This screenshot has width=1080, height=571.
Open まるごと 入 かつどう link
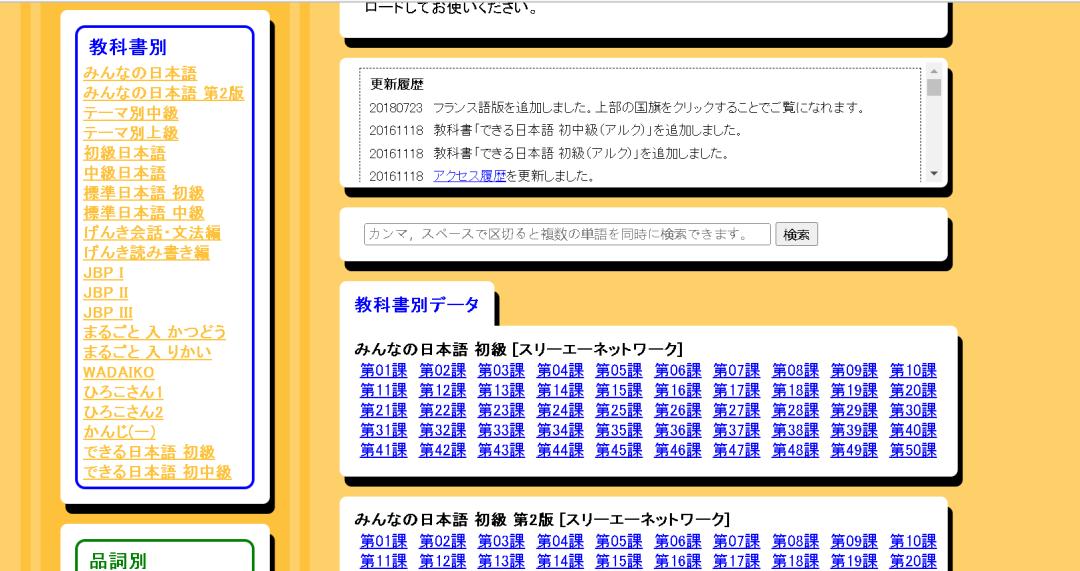coord(155,333)
